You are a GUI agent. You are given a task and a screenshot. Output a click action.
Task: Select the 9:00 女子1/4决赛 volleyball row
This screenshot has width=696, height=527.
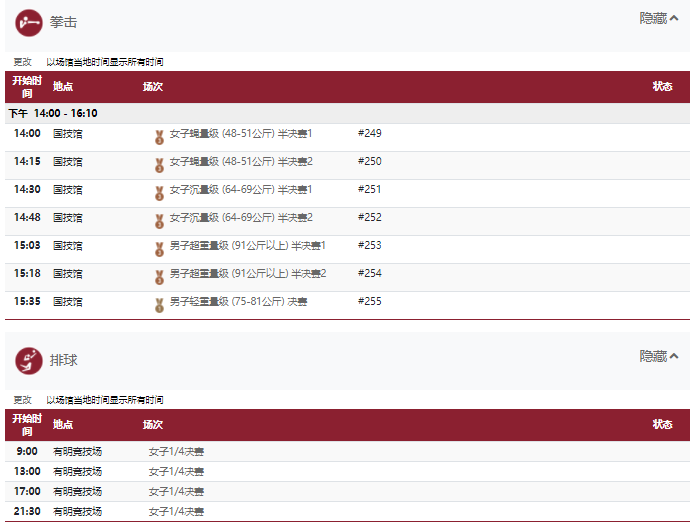pos(347,451)
